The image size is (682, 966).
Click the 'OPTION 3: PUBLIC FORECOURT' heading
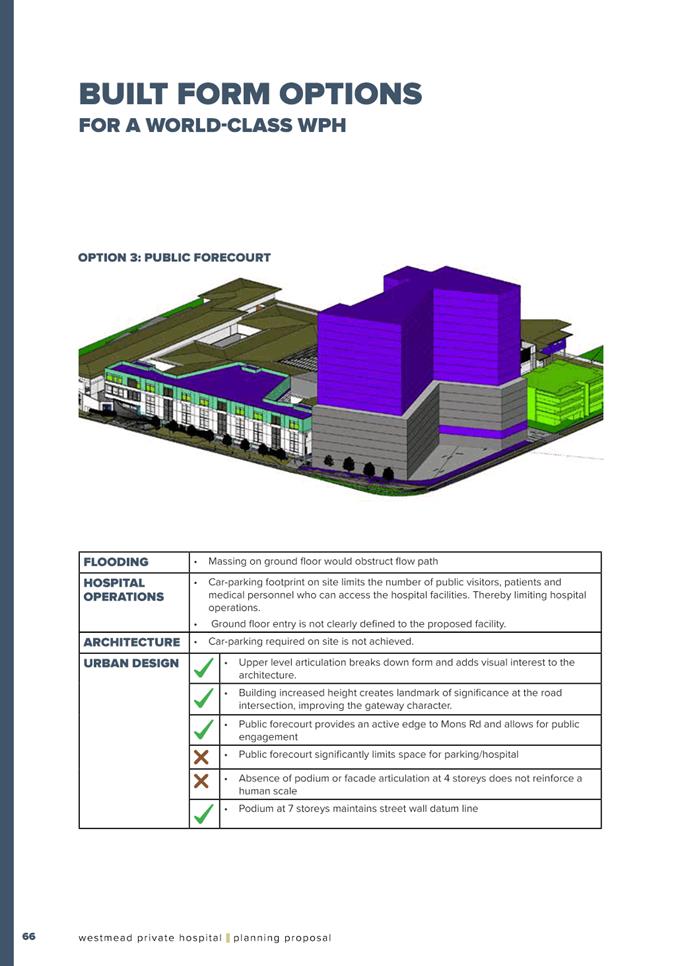[x=174, y=258]
